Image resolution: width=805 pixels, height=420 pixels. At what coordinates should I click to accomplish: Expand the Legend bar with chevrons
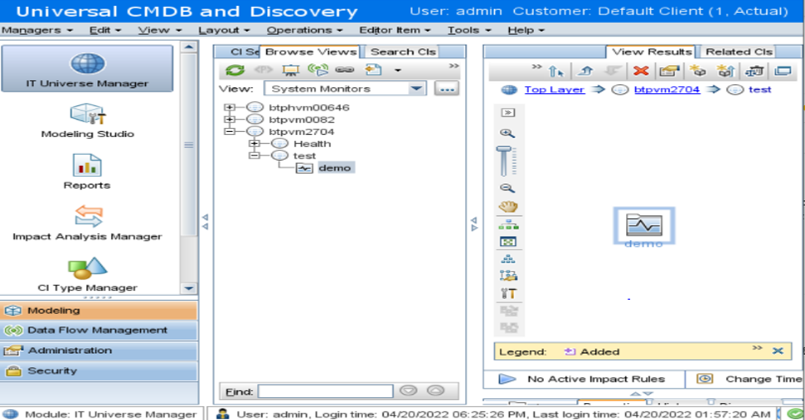click(757, 348)
